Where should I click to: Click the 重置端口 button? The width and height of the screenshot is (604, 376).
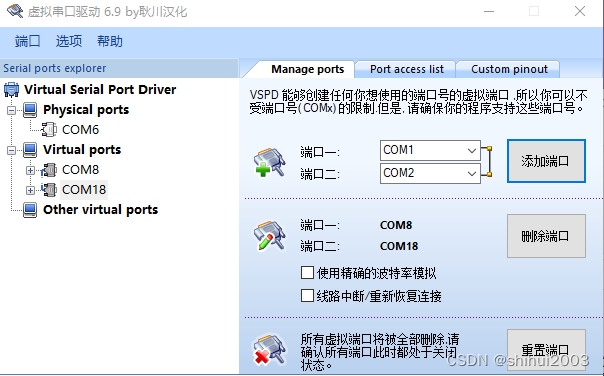pyautogui.click(x=546, y=350)
